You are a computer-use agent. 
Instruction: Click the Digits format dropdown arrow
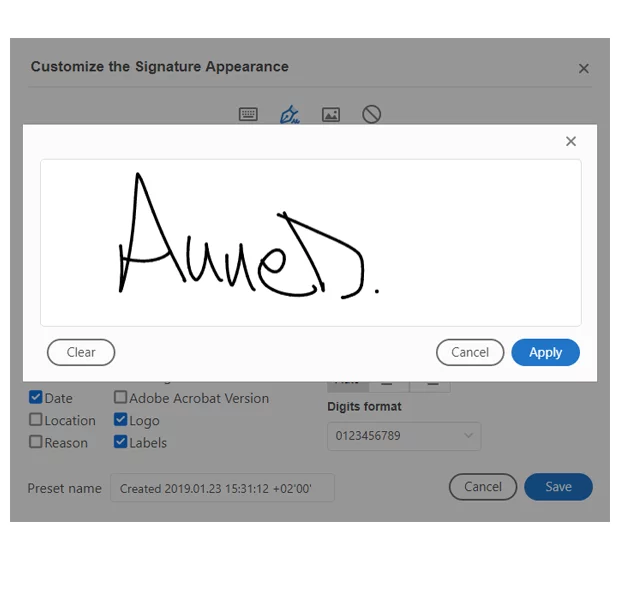pos(469,436)
